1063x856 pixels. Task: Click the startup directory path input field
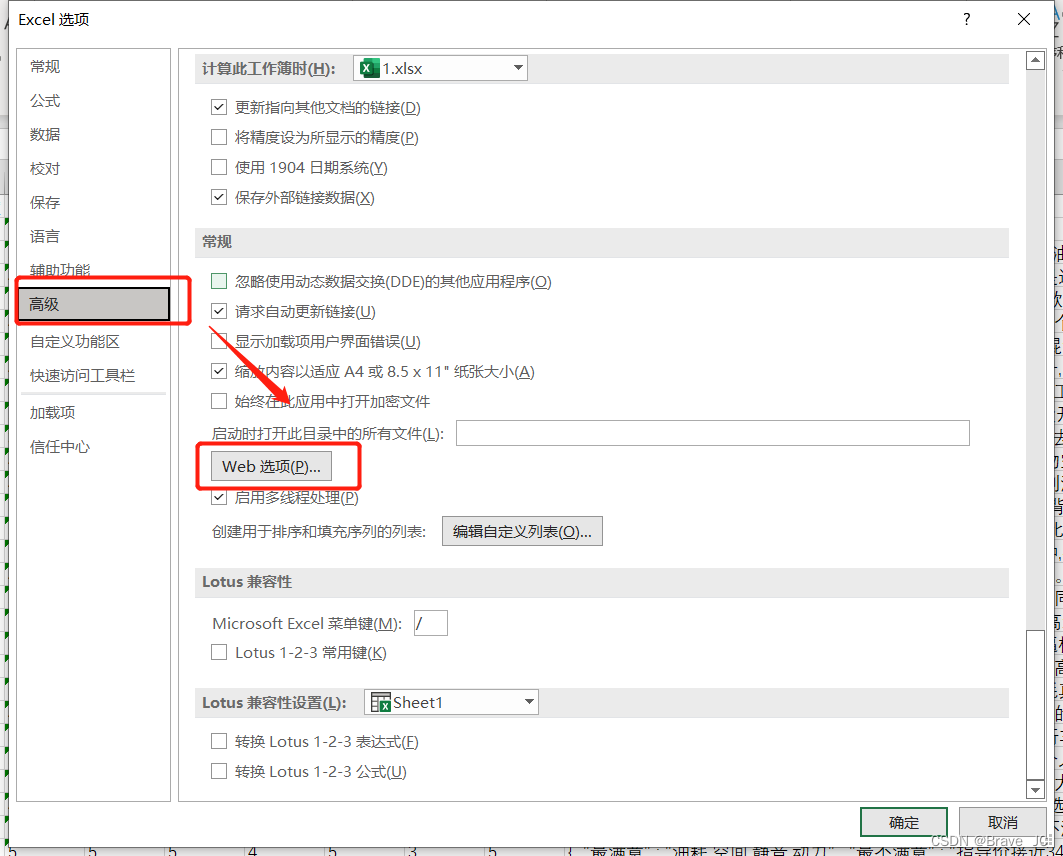[713, 433]
